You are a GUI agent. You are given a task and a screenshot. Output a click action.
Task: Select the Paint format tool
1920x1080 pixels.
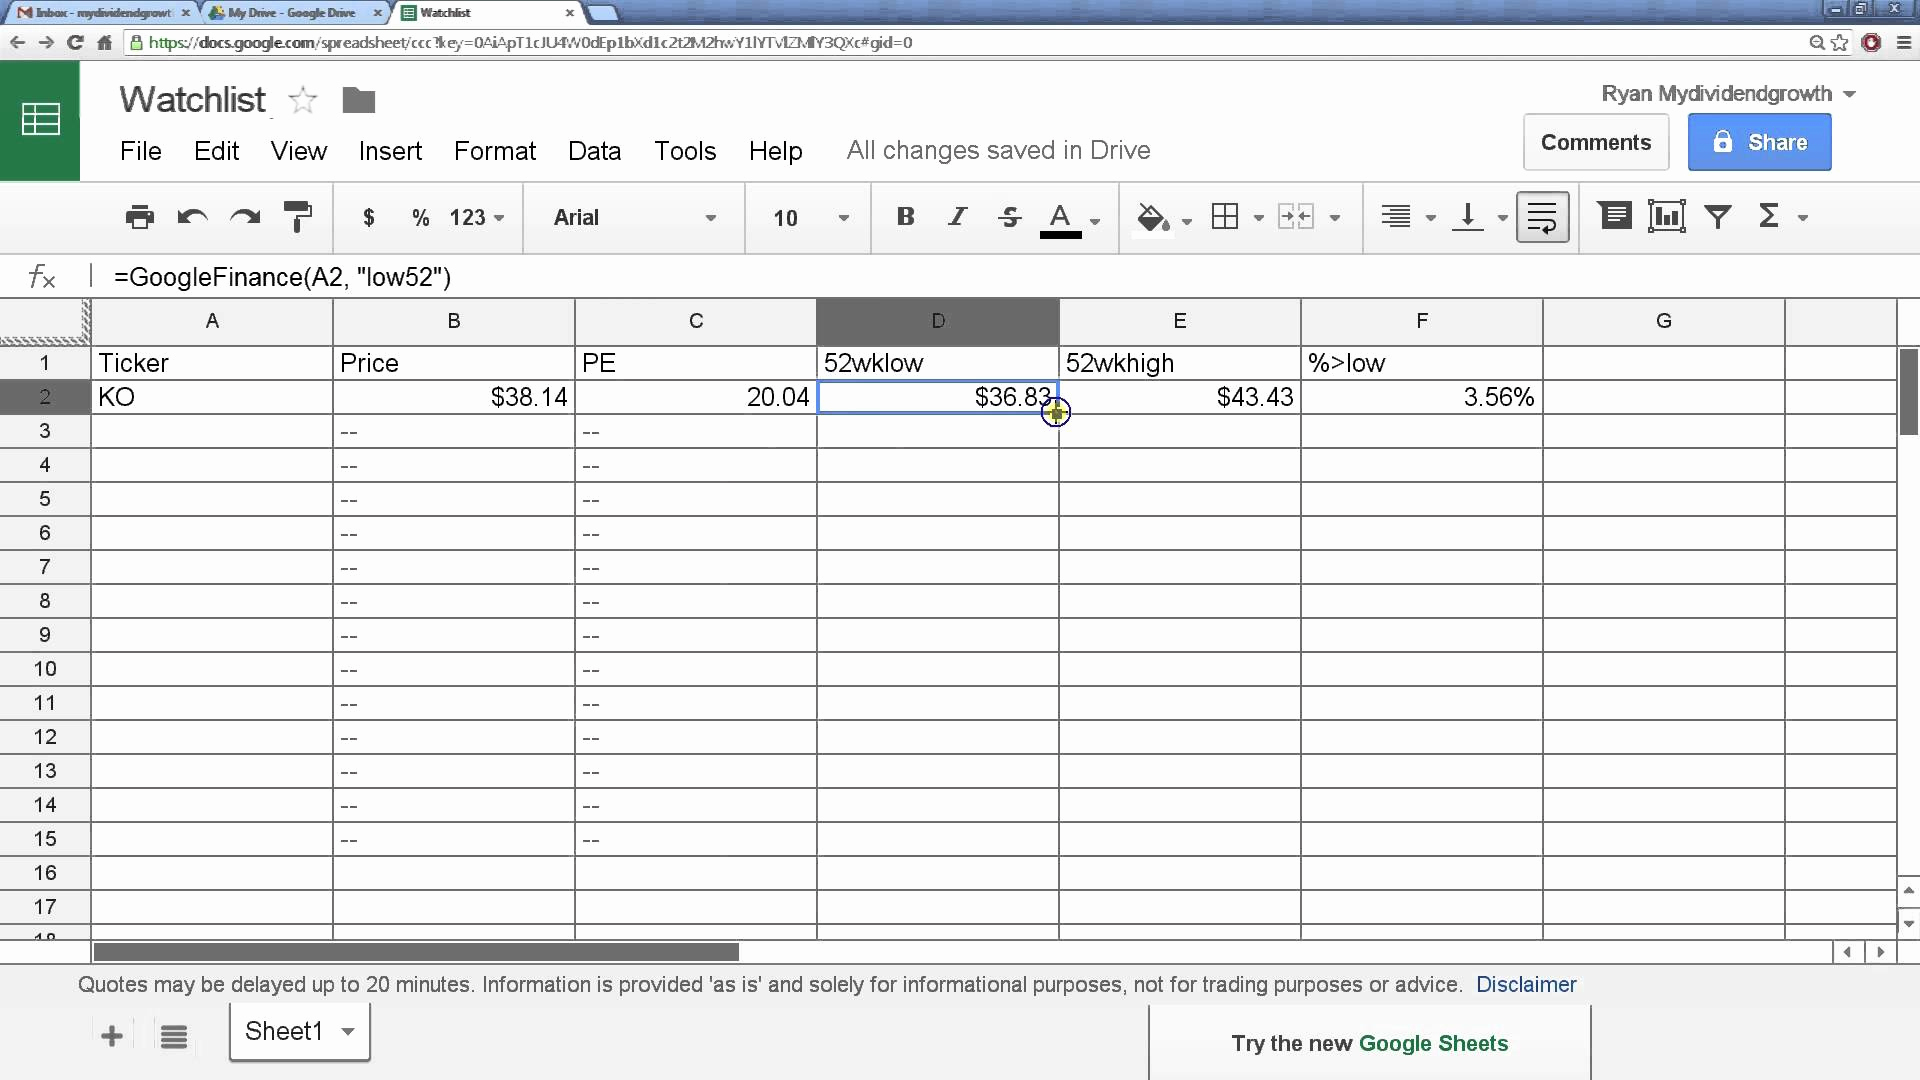[x=298, y=217]
